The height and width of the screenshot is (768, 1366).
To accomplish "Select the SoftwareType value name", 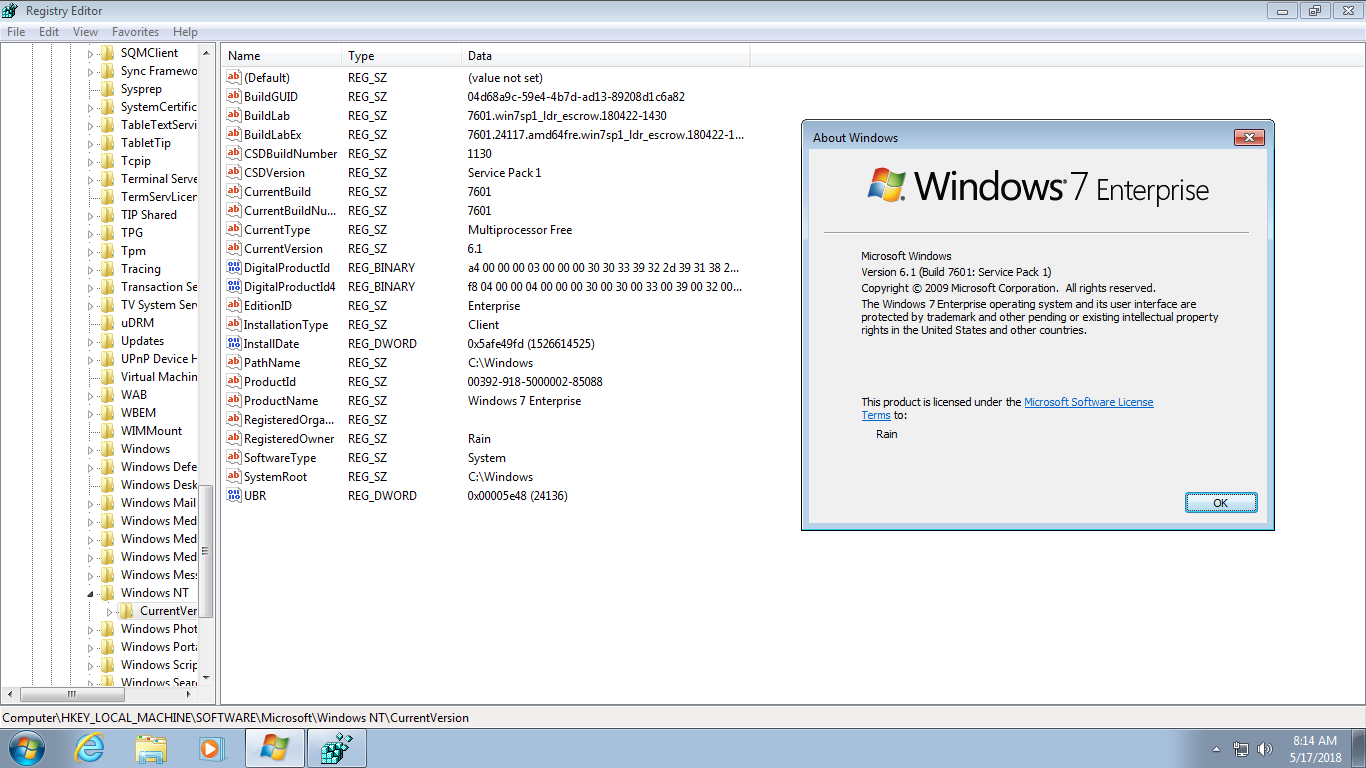I will pyautogui.click(x=280, y=458).
